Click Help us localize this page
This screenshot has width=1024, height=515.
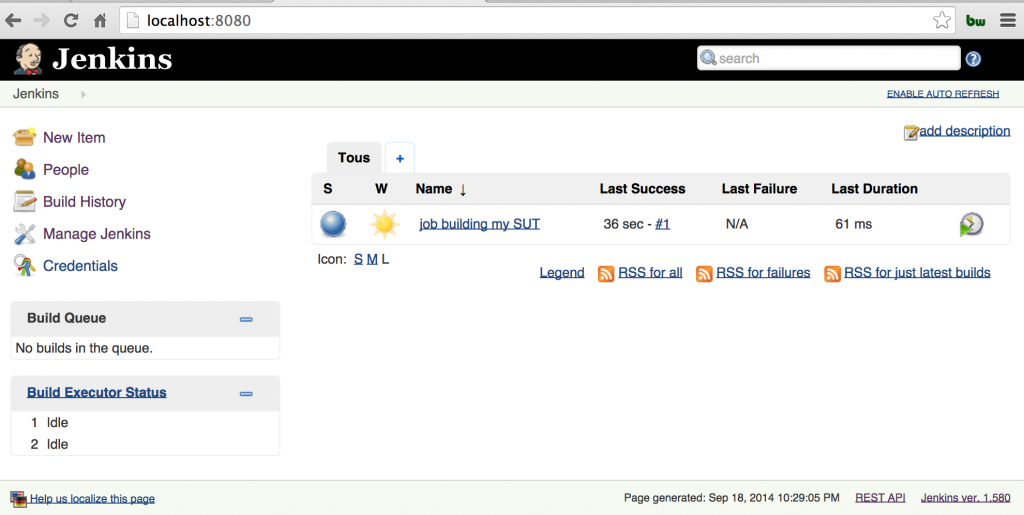click(92, 499)
